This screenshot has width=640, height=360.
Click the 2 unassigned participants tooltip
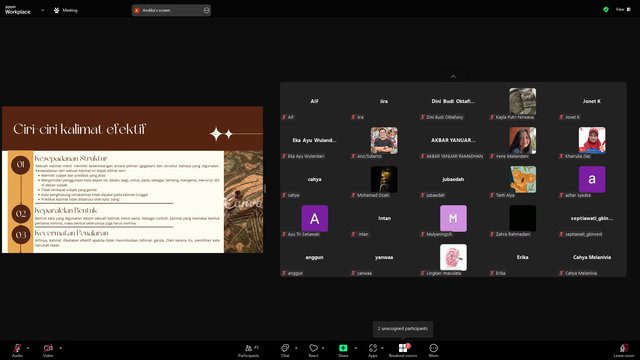pyautogui.click(x=403, y=329)
